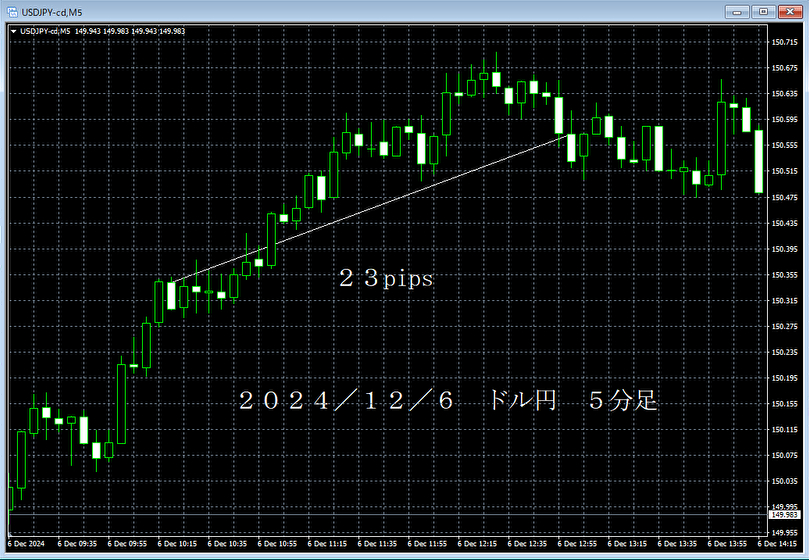Select the '2024/12/6 ドル円 5分足' label

448,401
